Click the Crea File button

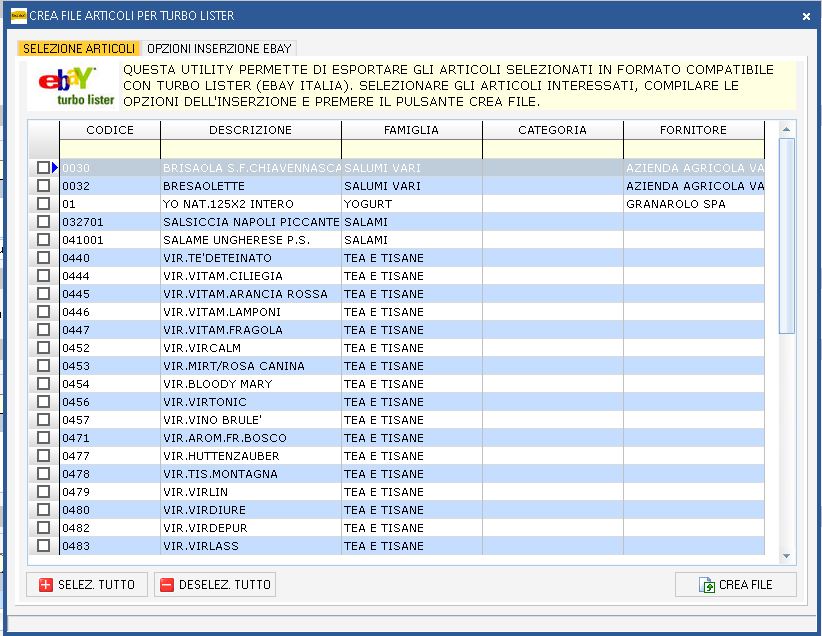(736, 585)
